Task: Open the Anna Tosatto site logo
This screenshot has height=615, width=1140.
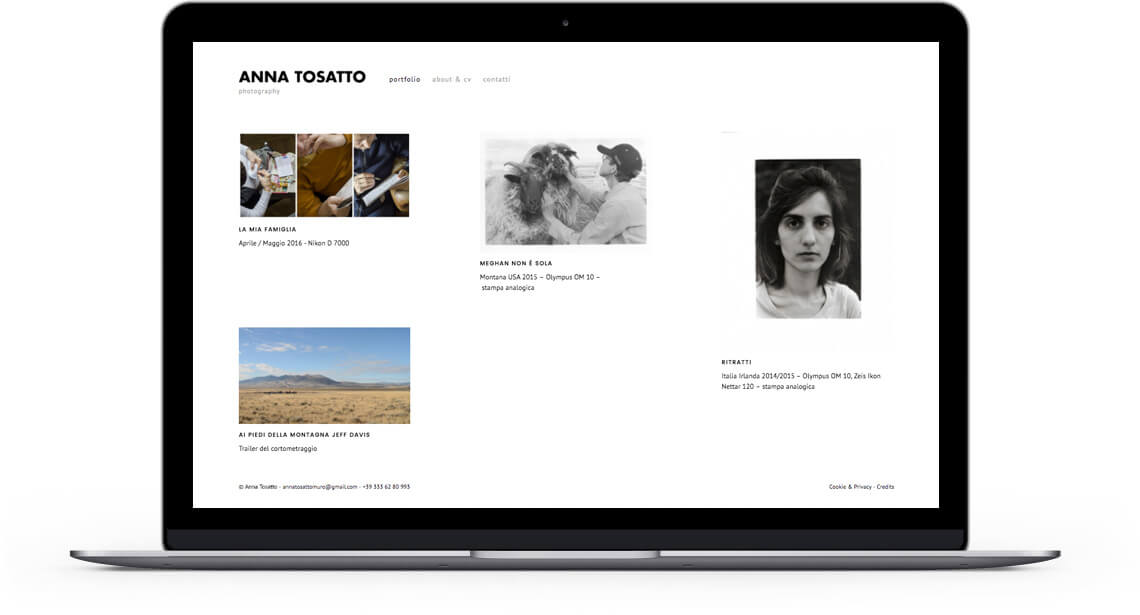Action: pos(302,77)
